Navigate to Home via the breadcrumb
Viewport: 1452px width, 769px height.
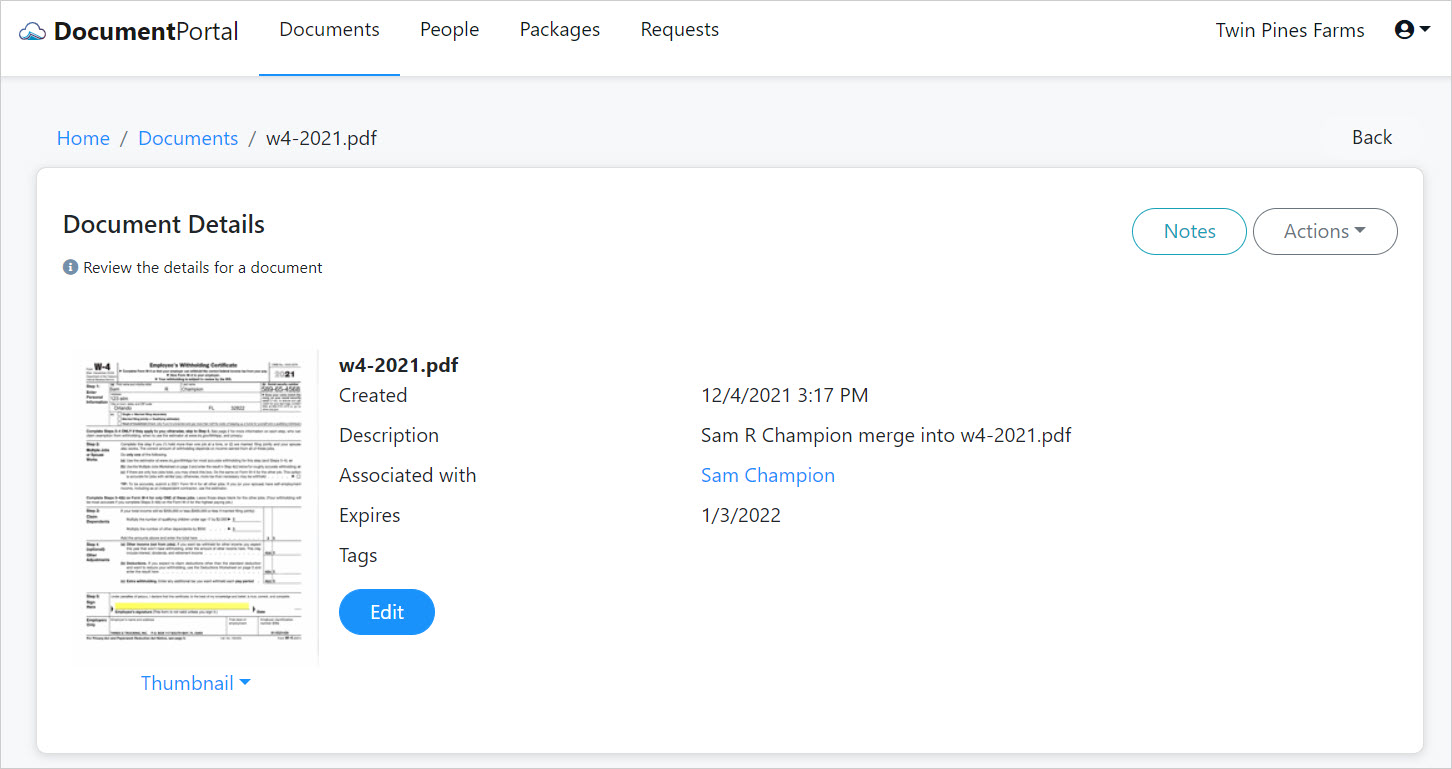point(83,137)
